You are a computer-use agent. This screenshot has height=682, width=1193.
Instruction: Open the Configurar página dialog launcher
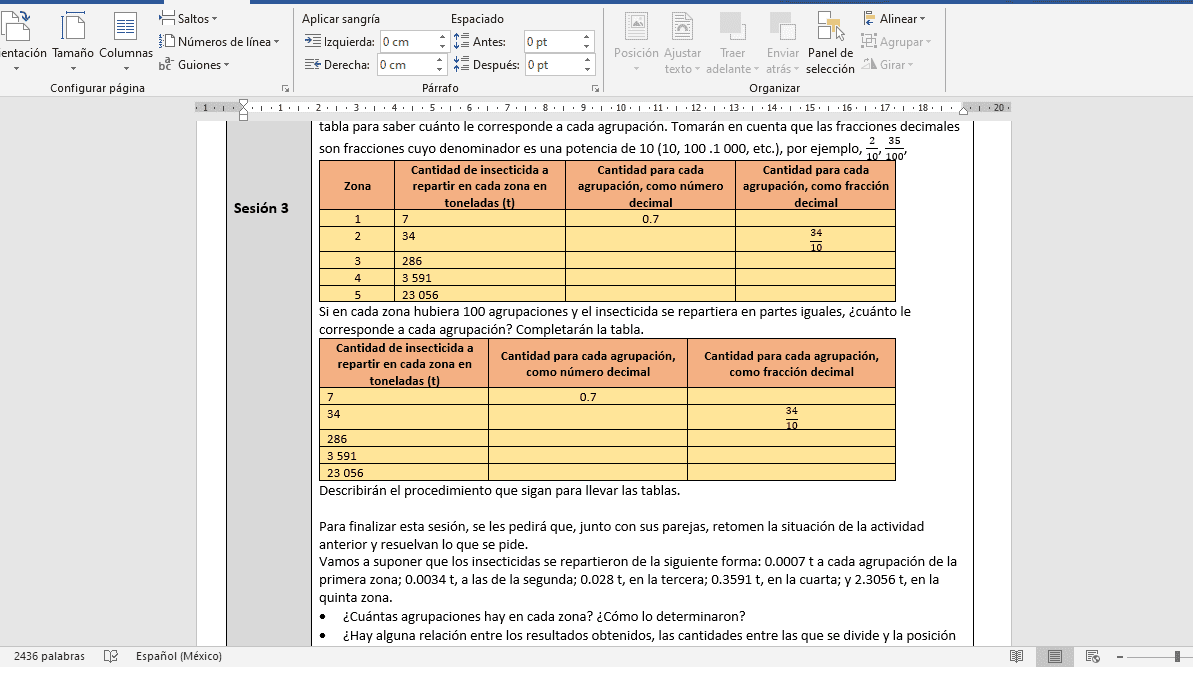285,88
